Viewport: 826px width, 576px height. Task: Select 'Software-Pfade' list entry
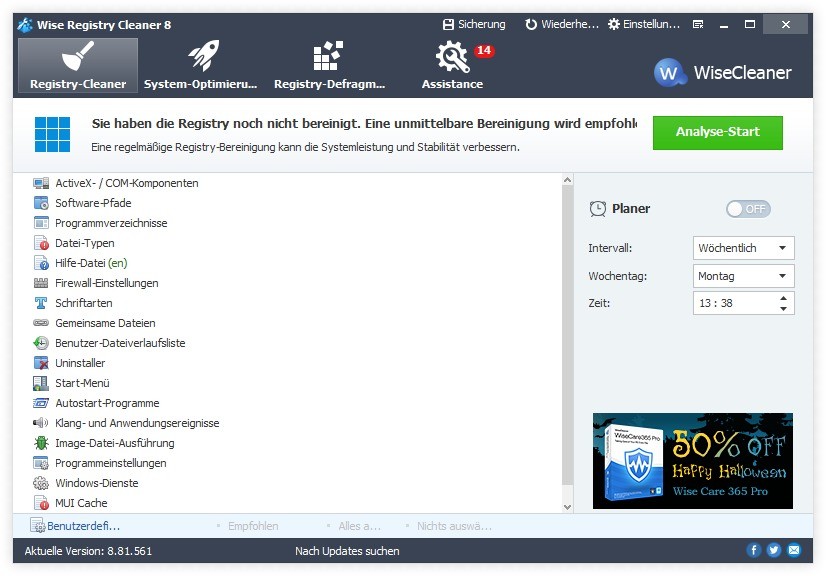tap(93, 203)
